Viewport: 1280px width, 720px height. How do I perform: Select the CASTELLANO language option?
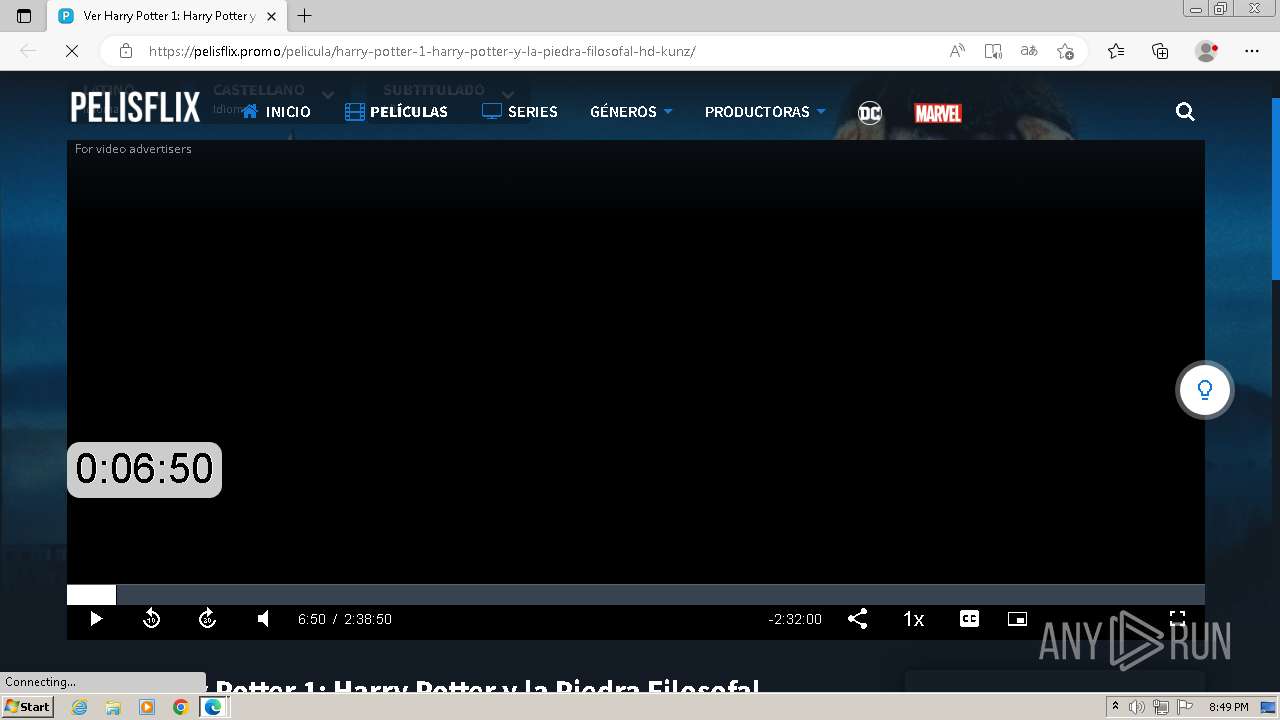[x=258, y=90]
